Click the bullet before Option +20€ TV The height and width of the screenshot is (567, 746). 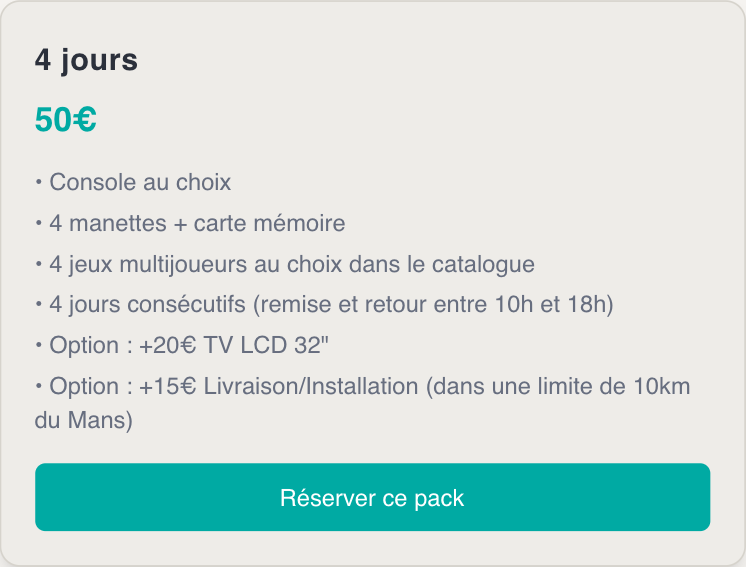coord(39,345)
